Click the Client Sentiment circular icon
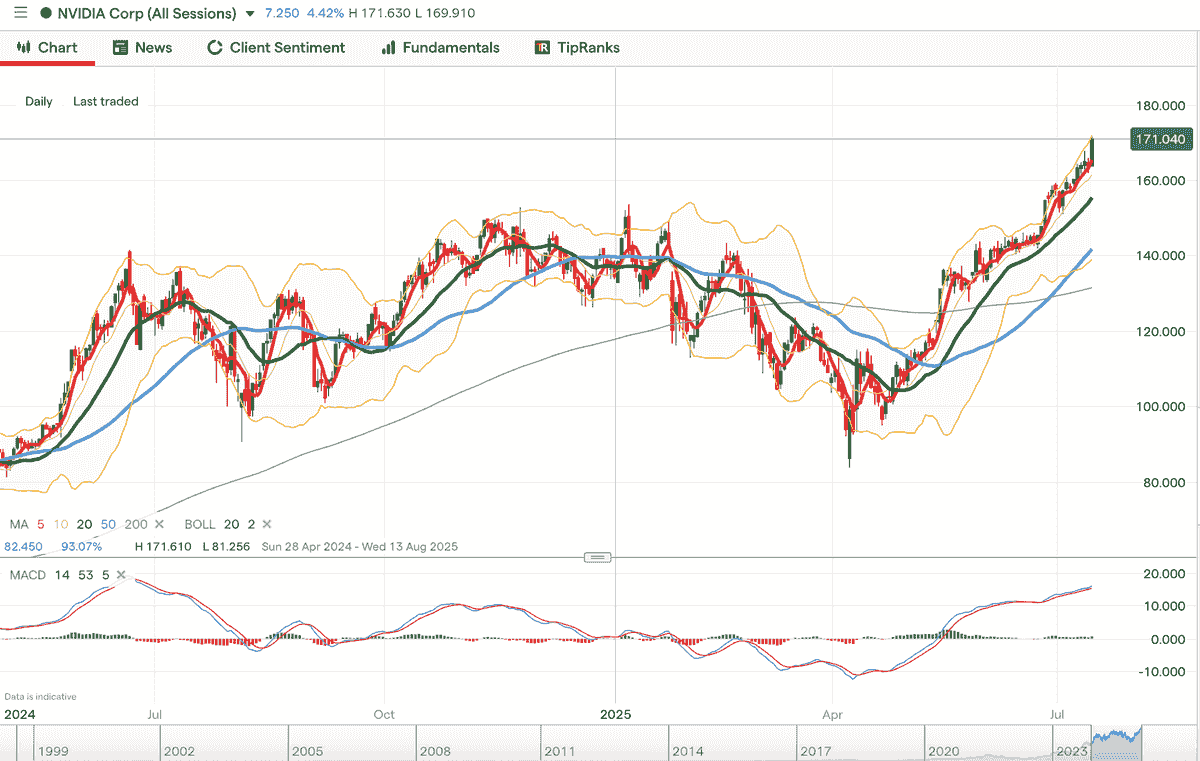1200x761 pixels. pyautogui.click(x=214, y=48)
